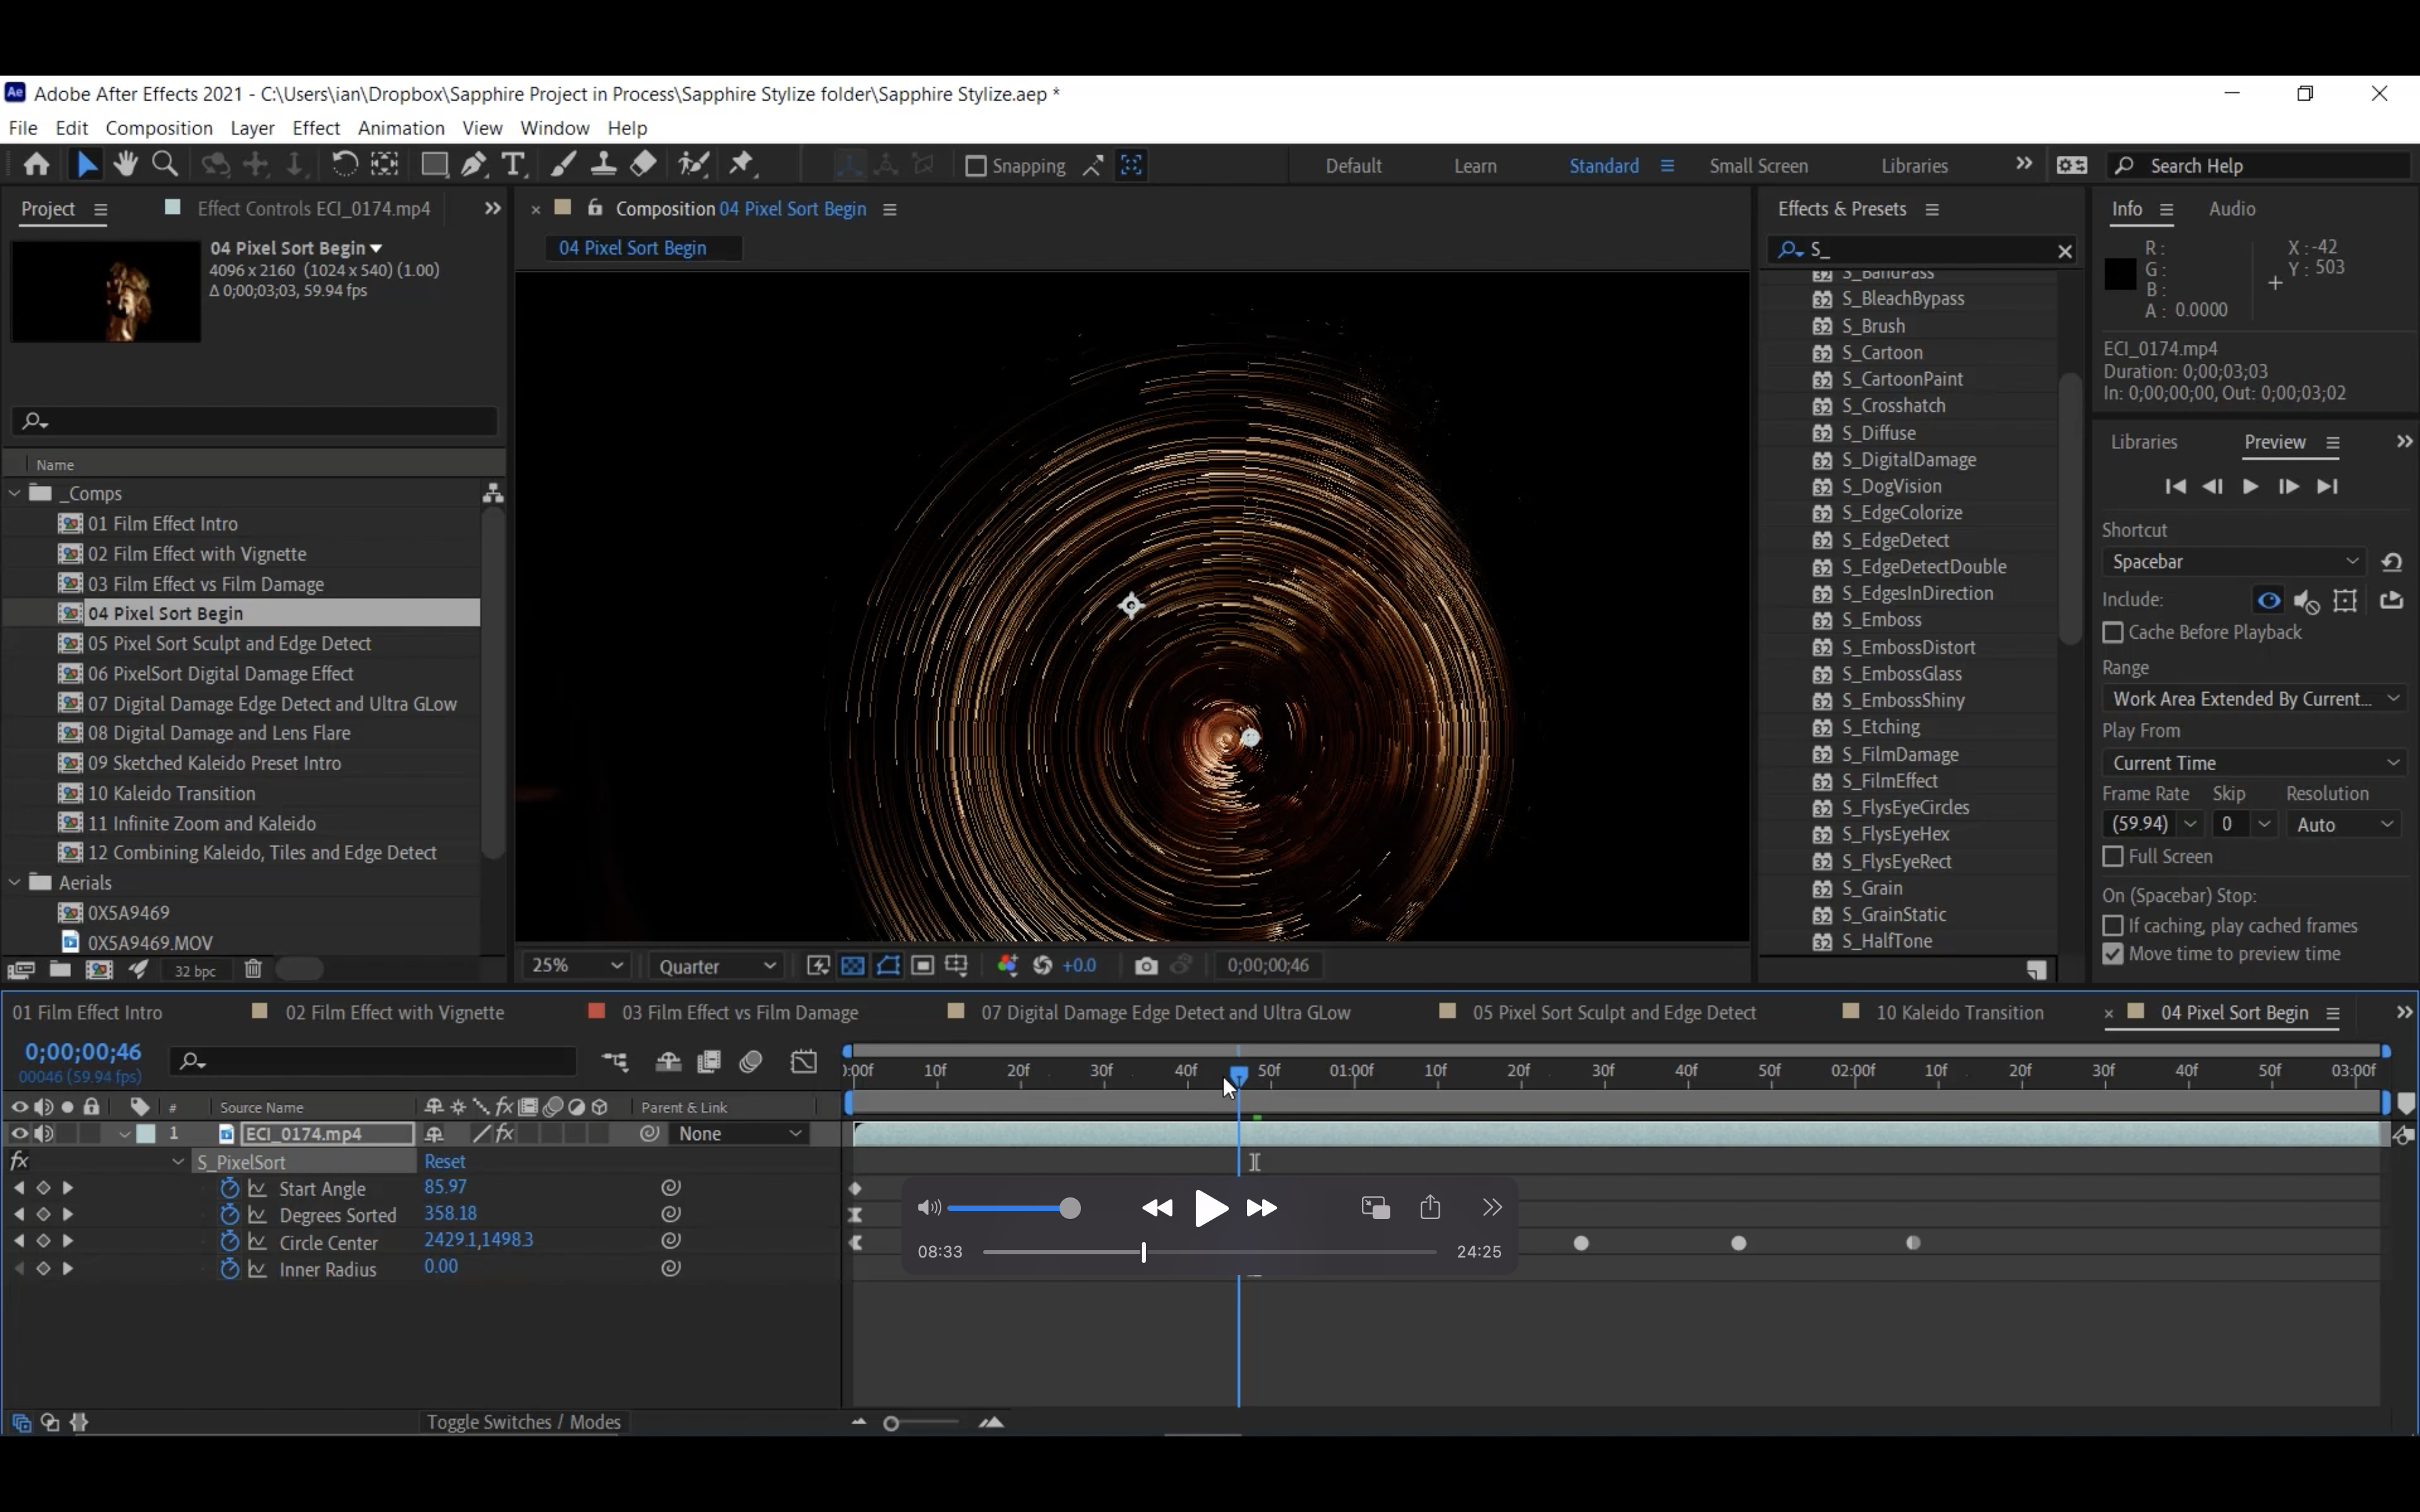
Task: Select the Eraser tool
Action: click(x=643, y=165)
